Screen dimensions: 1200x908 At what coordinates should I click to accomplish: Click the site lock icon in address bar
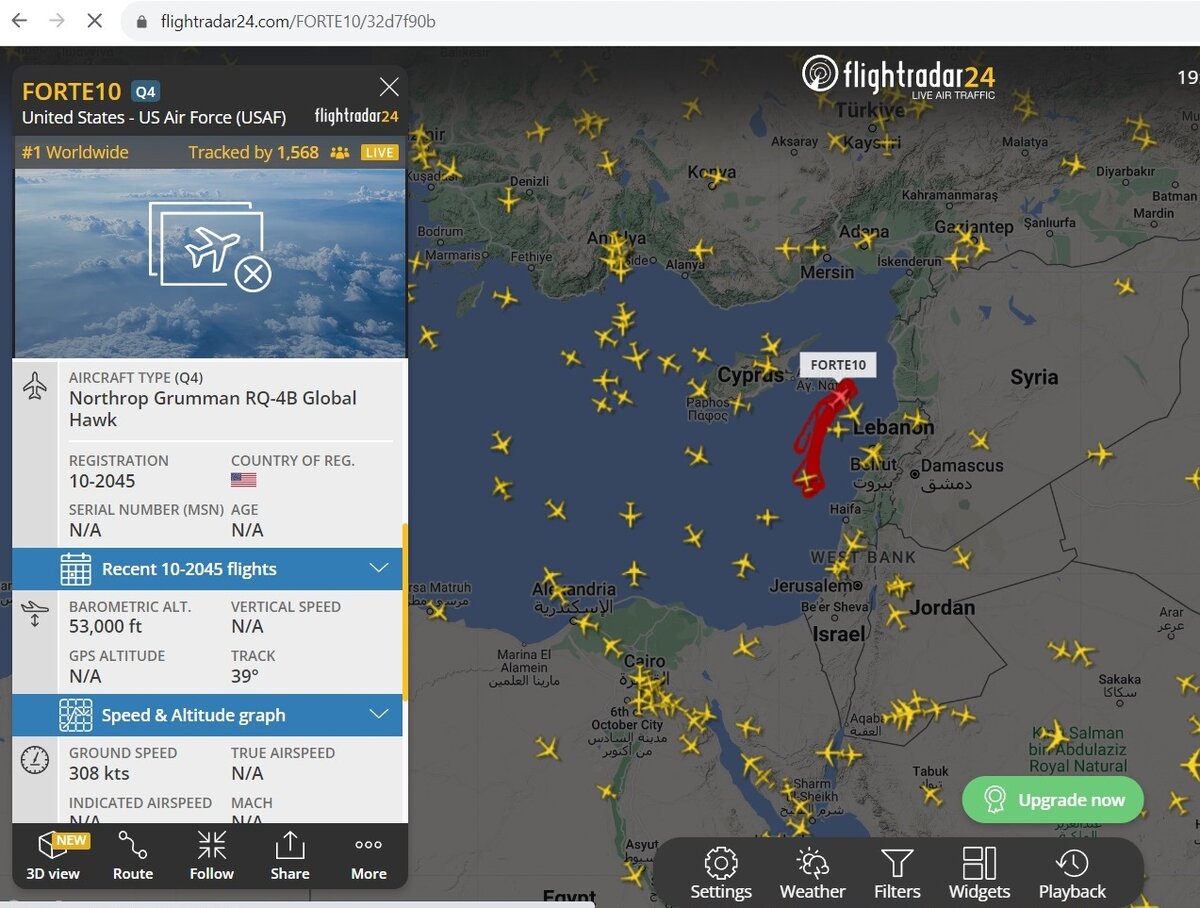click(142, 21)
